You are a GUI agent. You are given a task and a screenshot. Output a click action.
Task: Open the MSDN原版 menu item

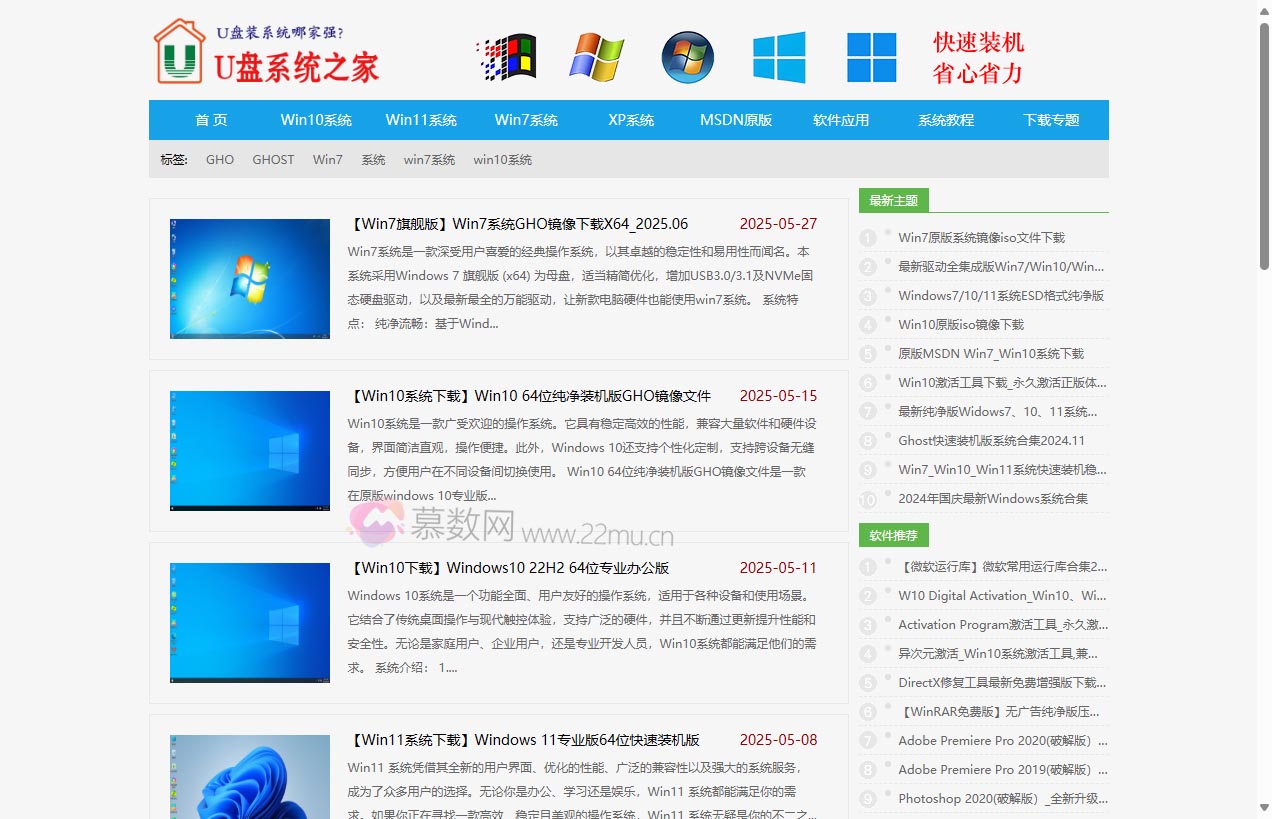736,119
